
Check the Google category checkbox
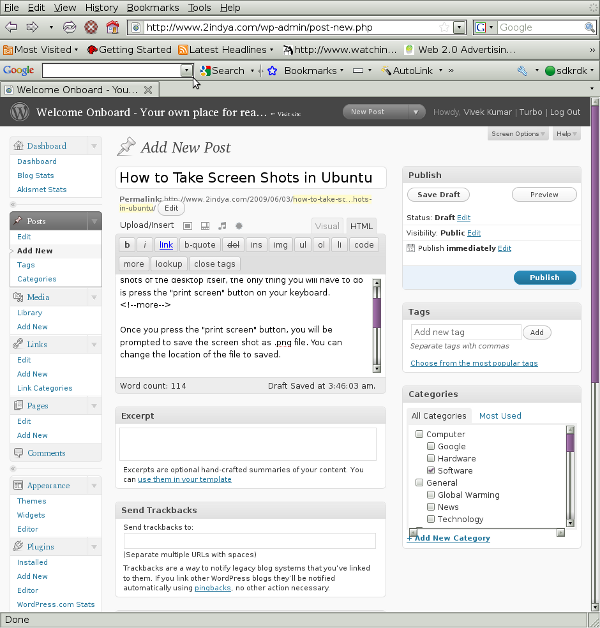coord(431,446)
